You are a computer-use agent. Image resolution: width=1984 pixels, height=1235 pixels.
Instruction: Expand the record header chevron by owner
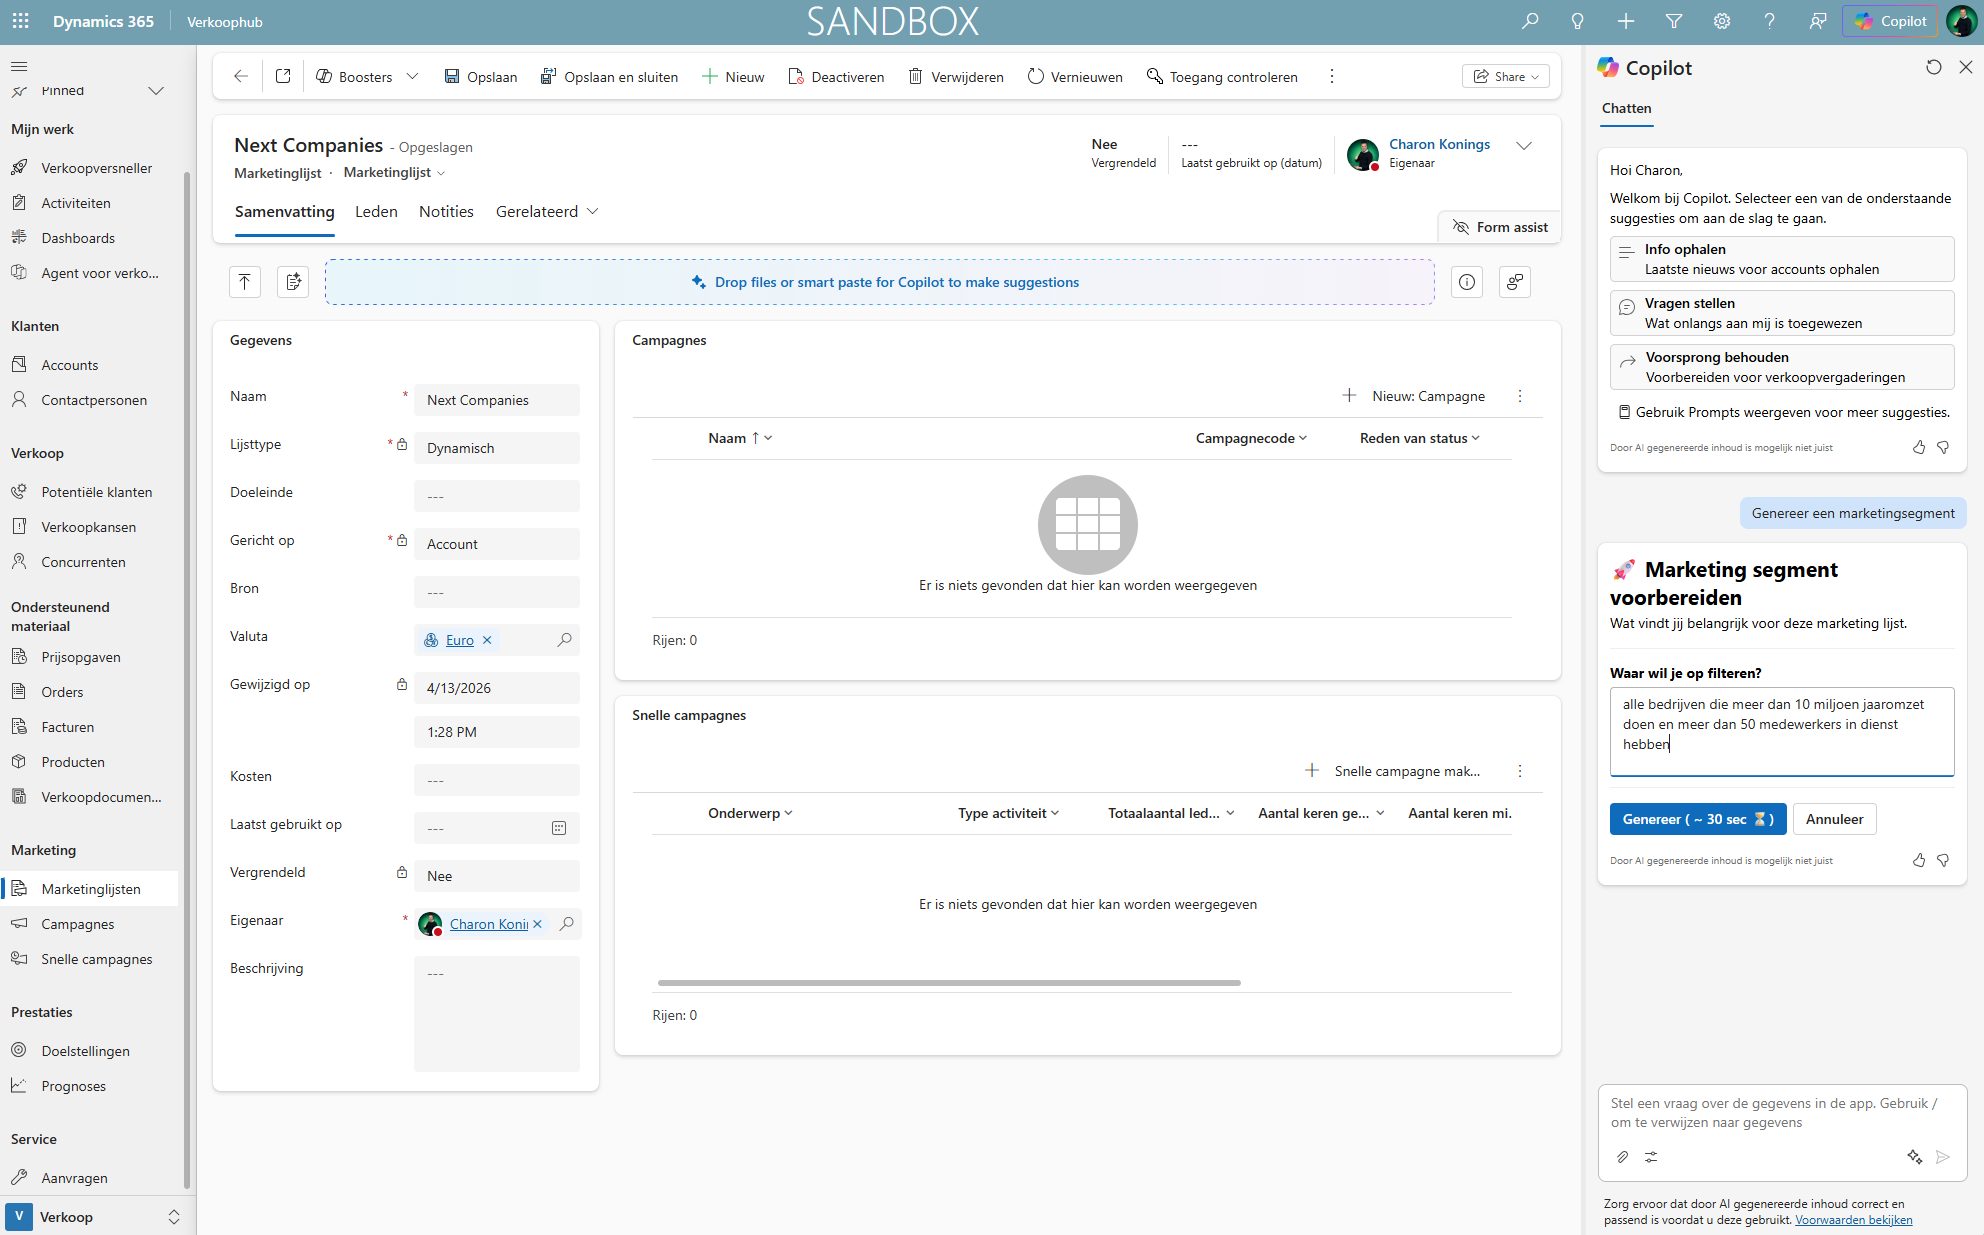tap(1523, 146)
